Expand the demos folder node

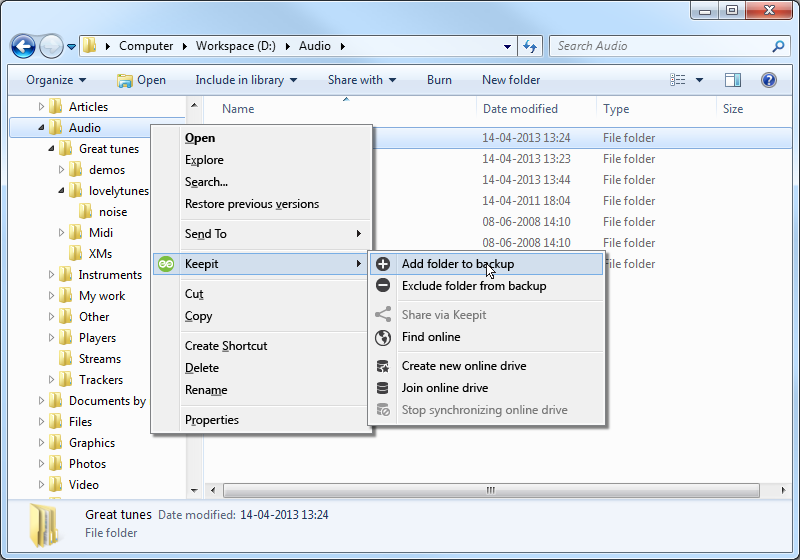pos(61,169)
